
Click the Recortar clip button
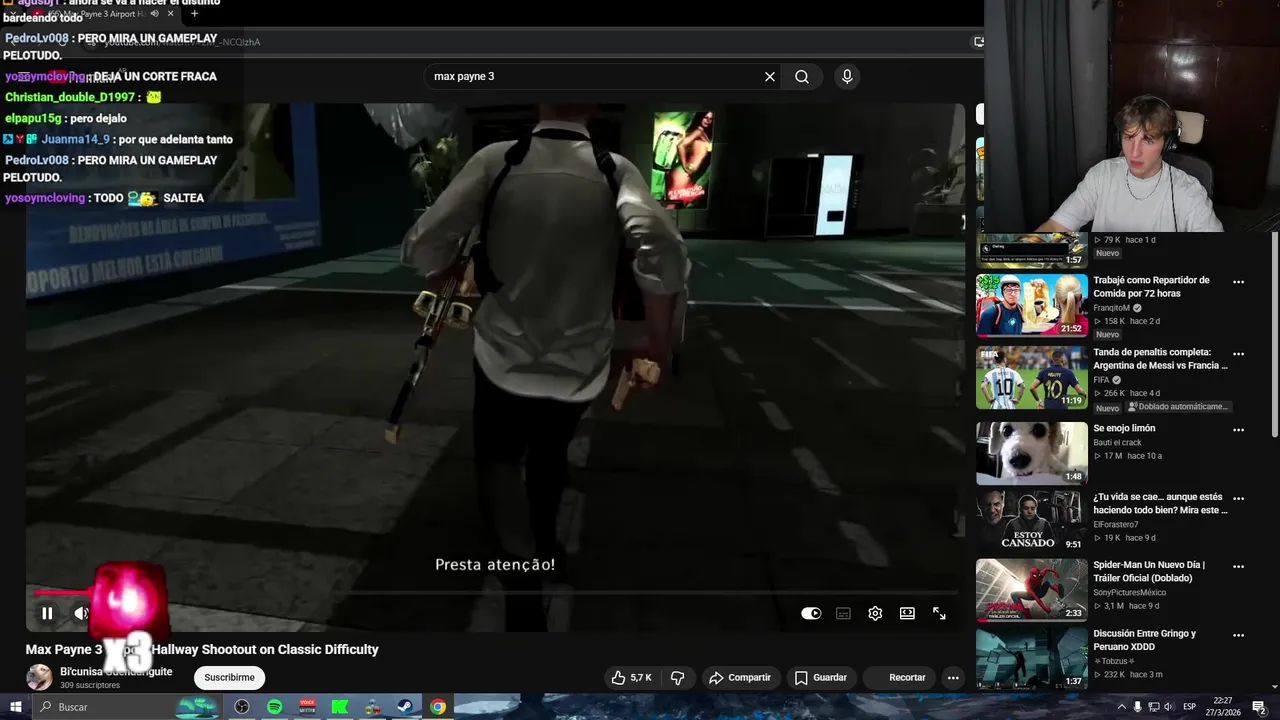click(900, 677)
